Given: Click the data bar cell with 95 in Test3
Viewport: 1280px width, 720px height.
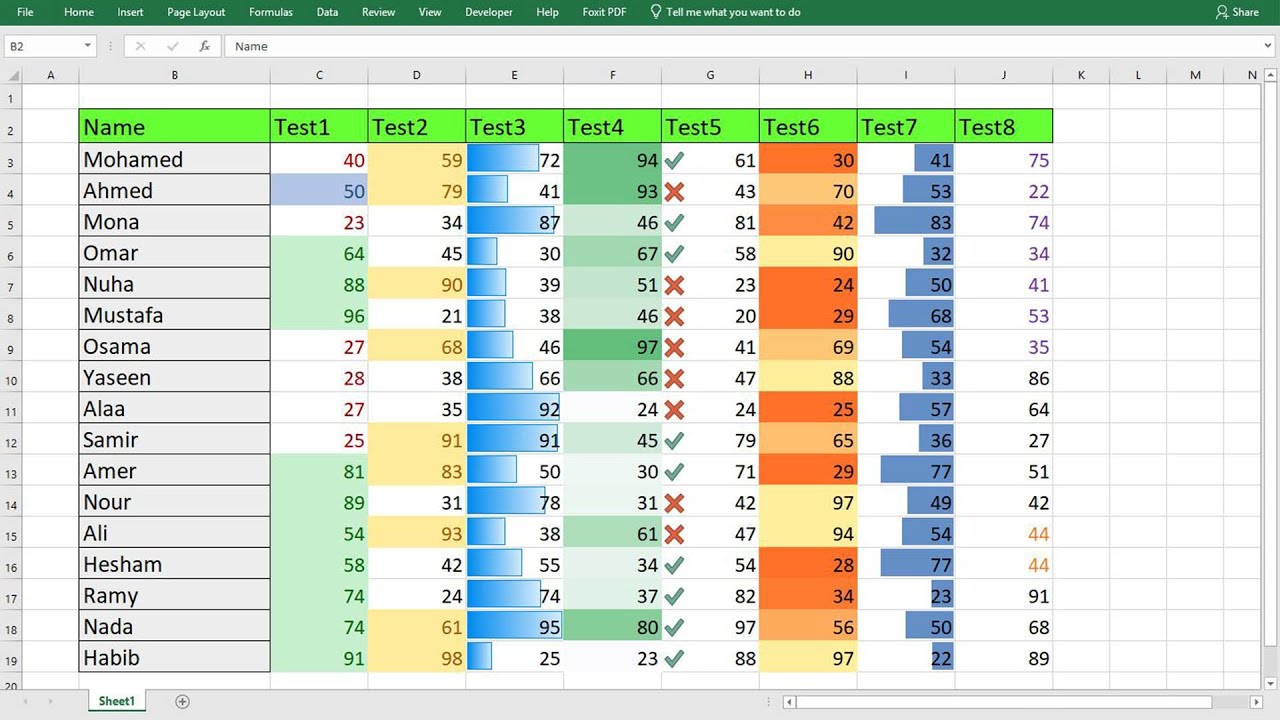Looking at the screenshot, I should coord(514,626).
